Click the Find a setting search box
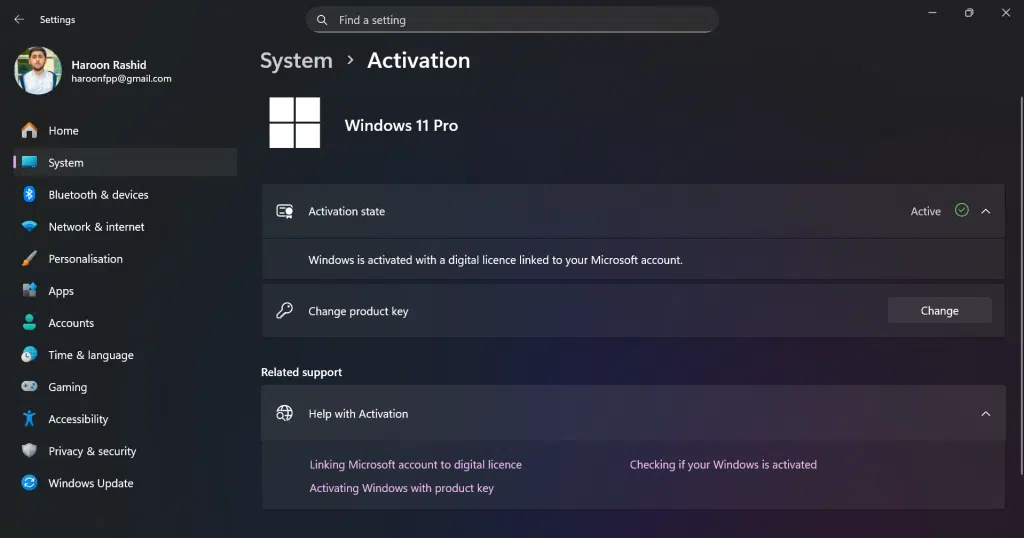1024x538 pixels. coord(512,20)
